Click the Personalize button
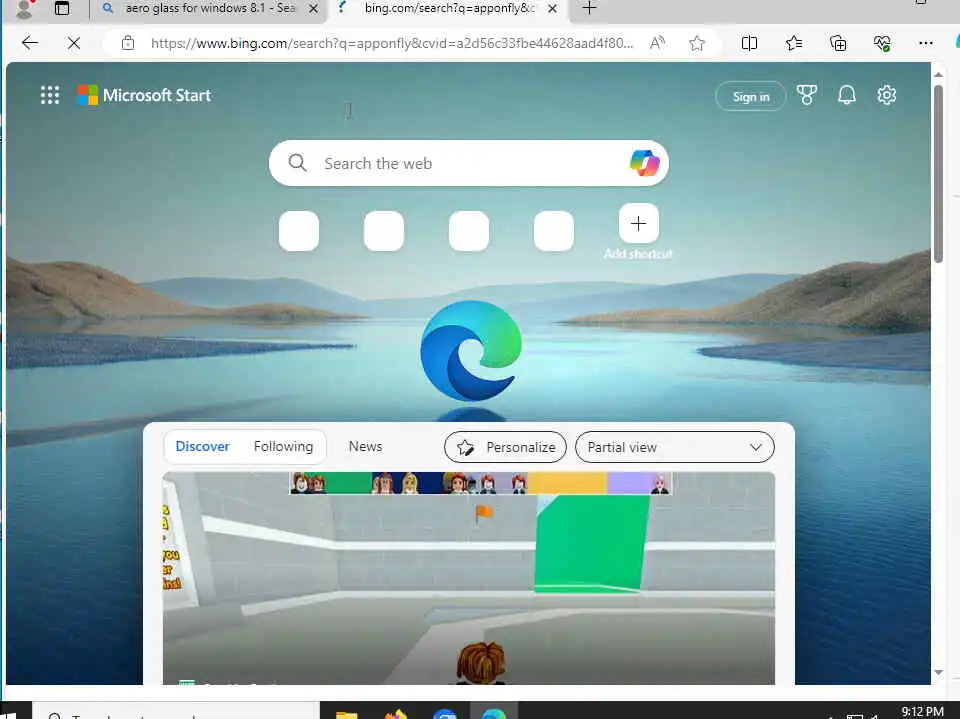The height and width of the screenshot is (719, 960). (505, 447)
